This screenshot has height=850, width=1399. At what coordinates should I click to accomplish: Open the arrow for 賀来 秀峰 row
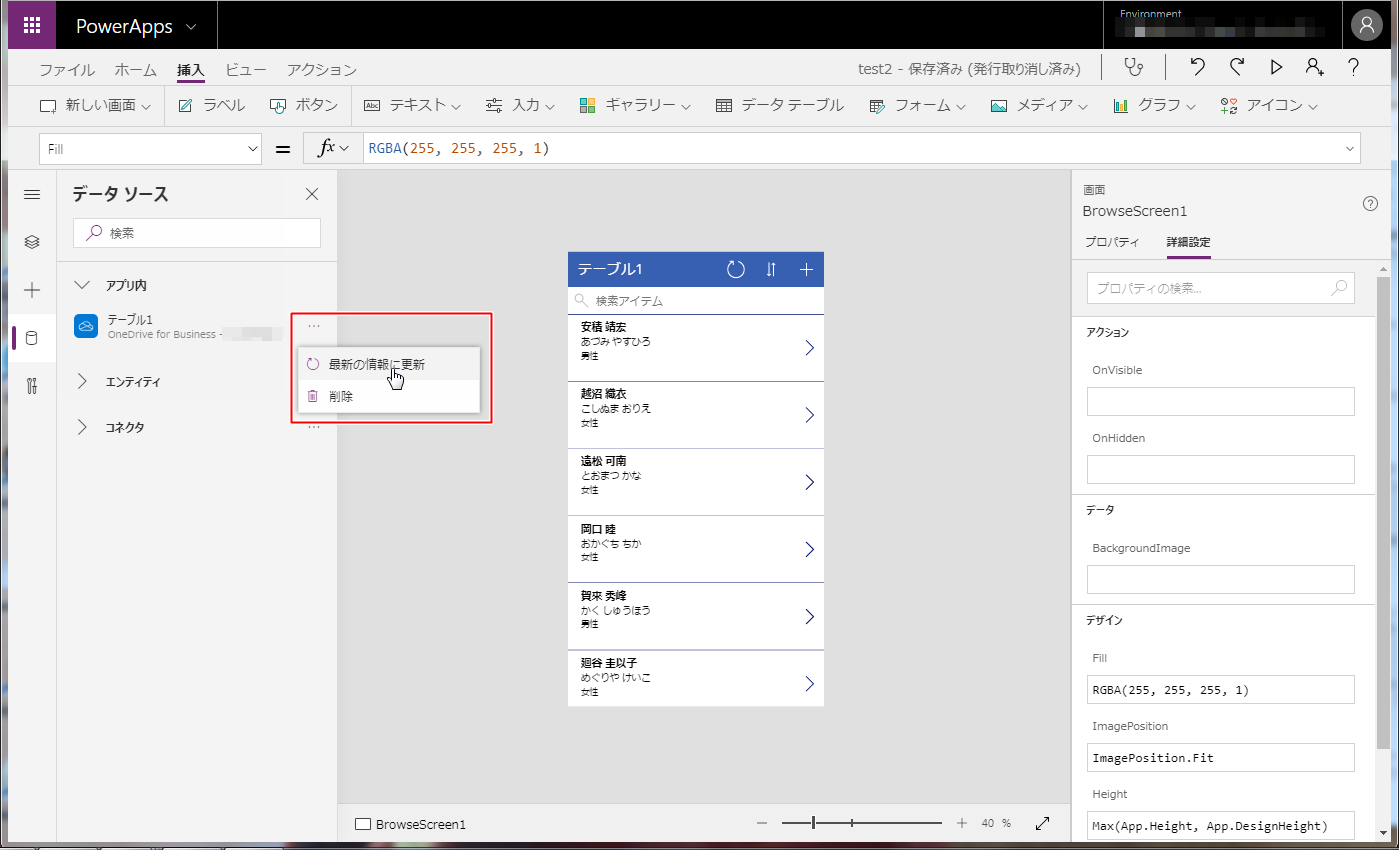coord(809,616)
